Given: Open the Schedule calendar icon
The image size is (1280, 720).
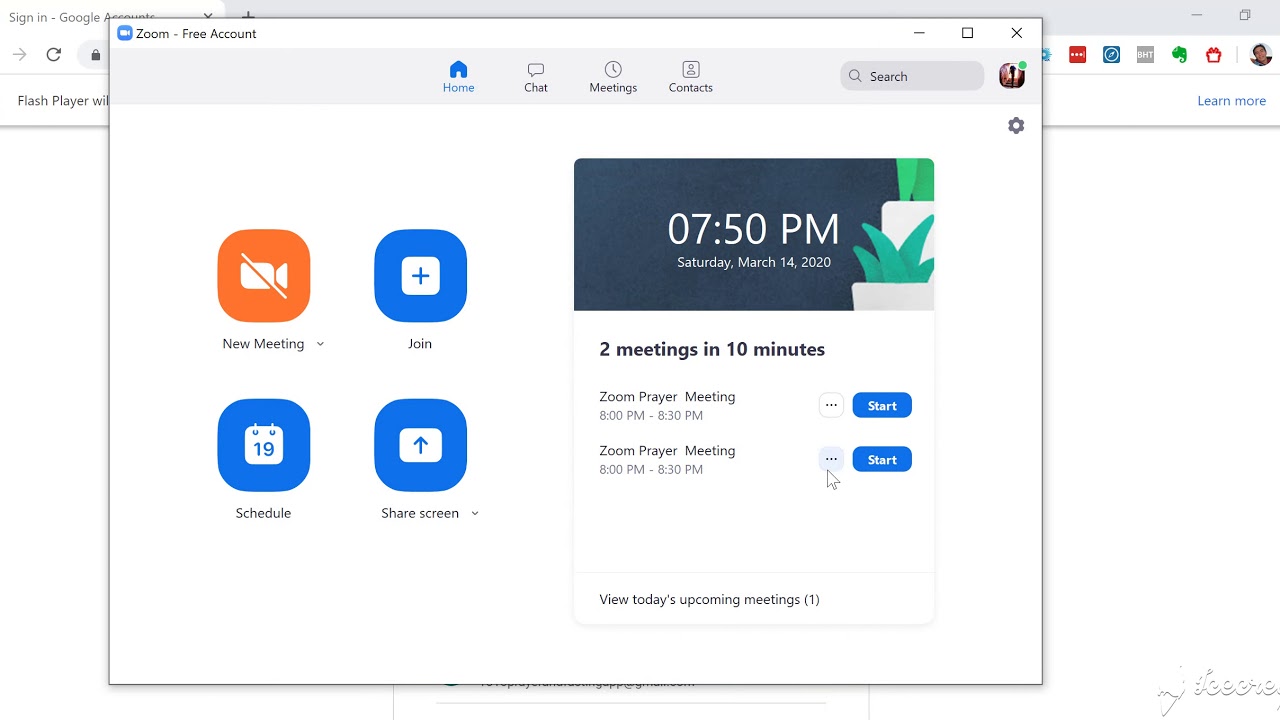Looking at the screenshot, I should 264,445.
